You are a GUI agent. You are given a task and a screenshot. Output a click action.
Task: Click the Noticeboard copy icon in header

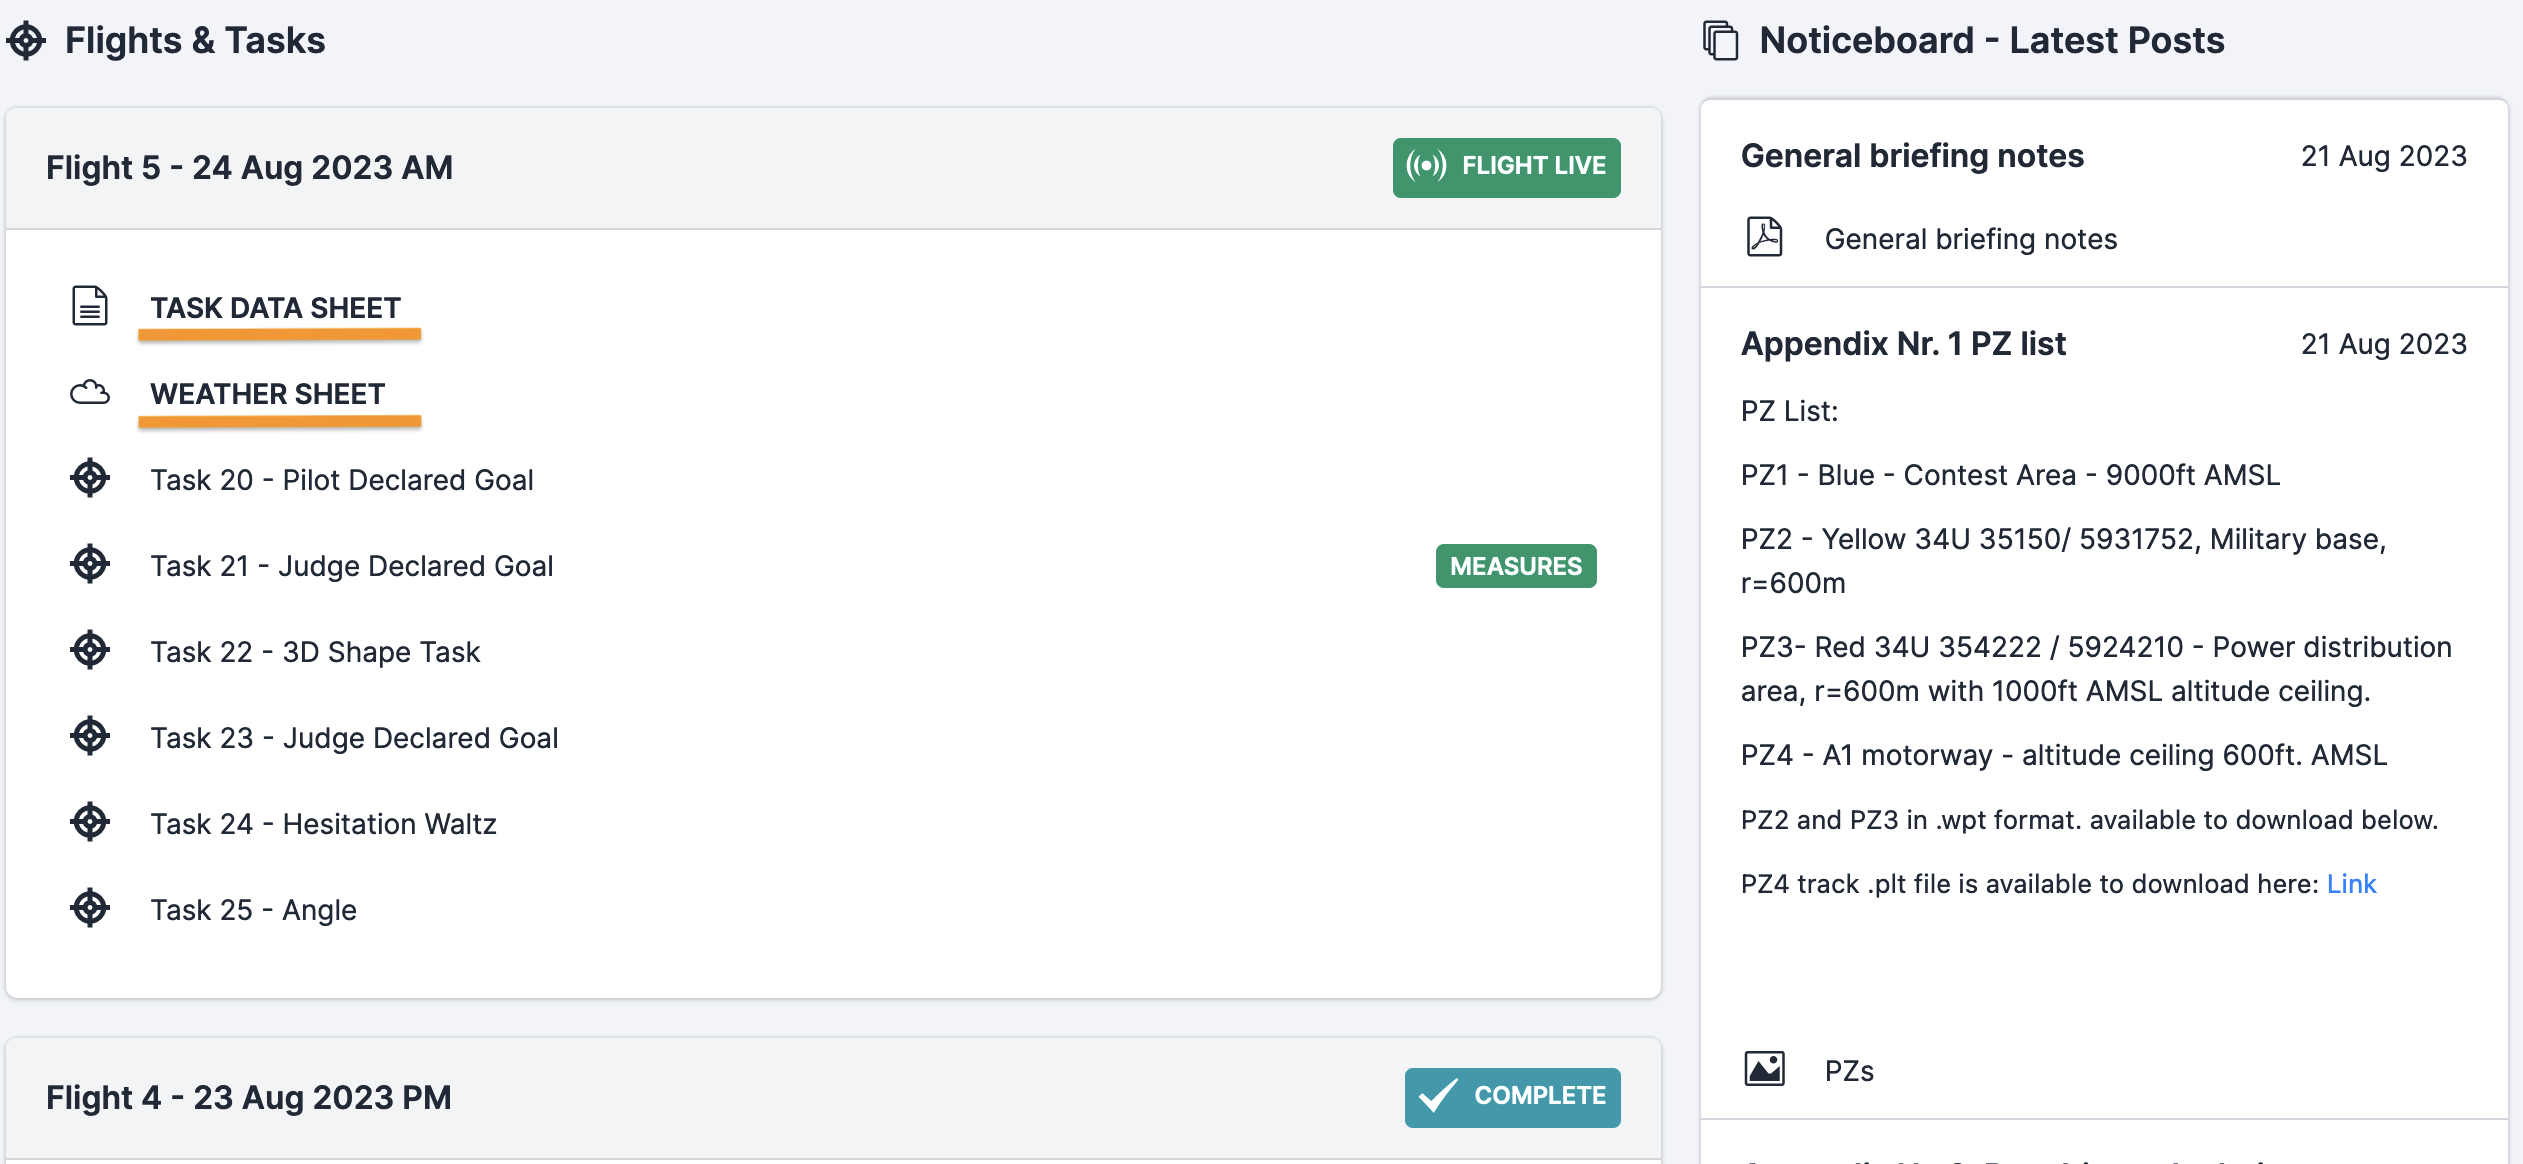[1721, 41]
